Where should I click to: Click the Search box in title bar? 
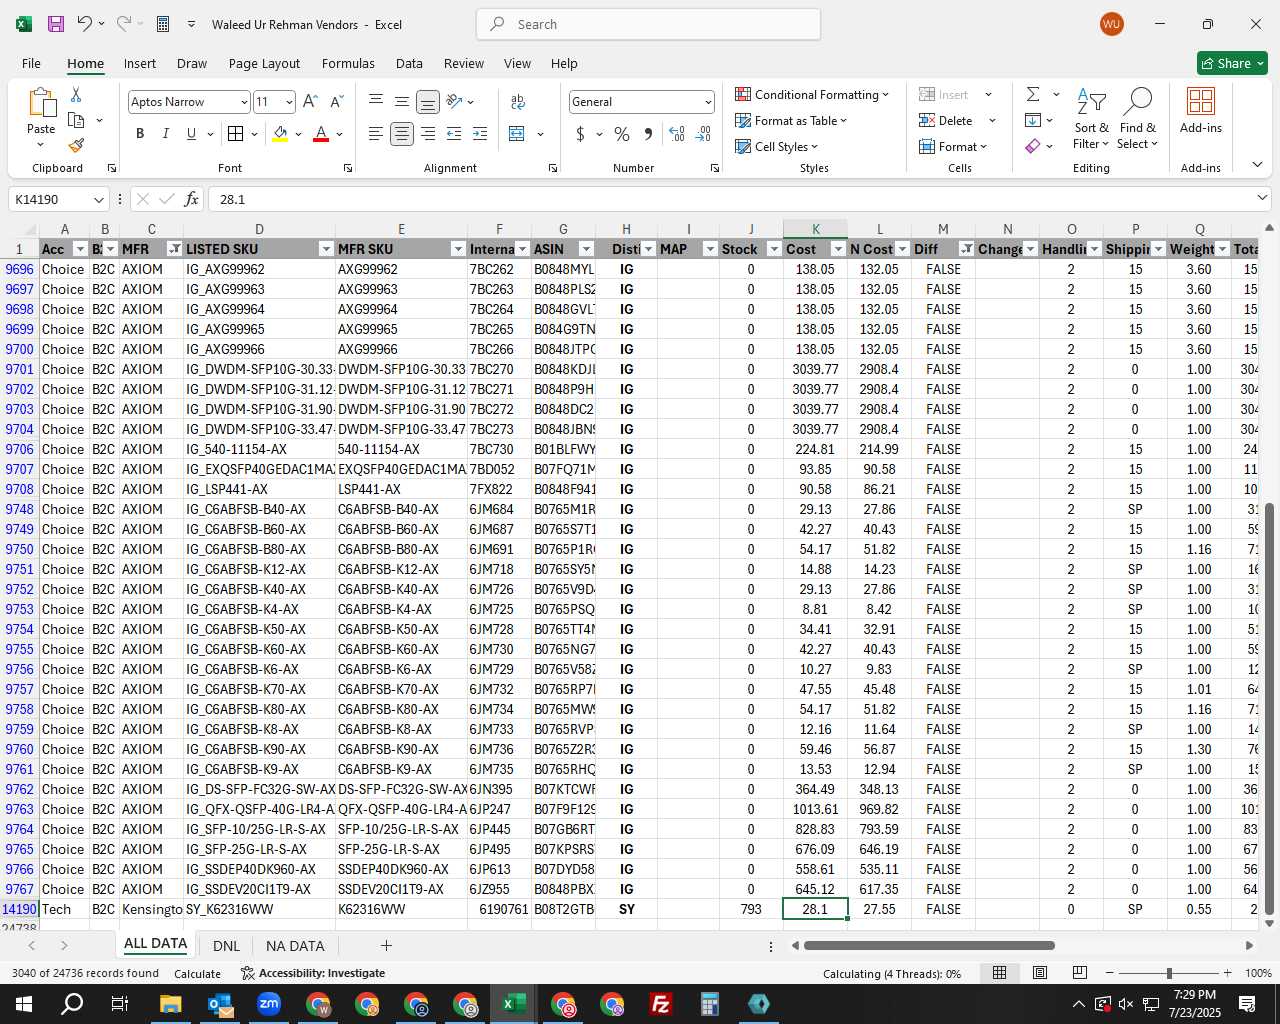point(649,24)
